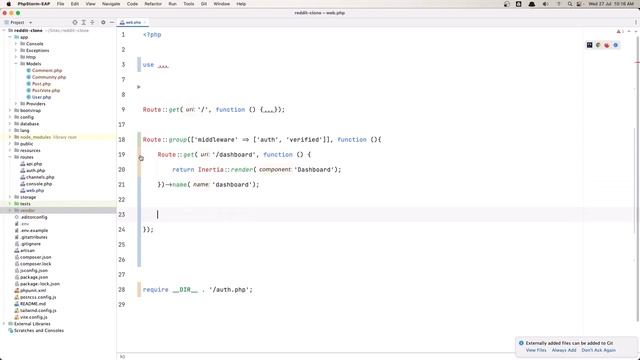Click the volume icon in menu bar
The image size is (640, 360).
(x=545, y=4)
